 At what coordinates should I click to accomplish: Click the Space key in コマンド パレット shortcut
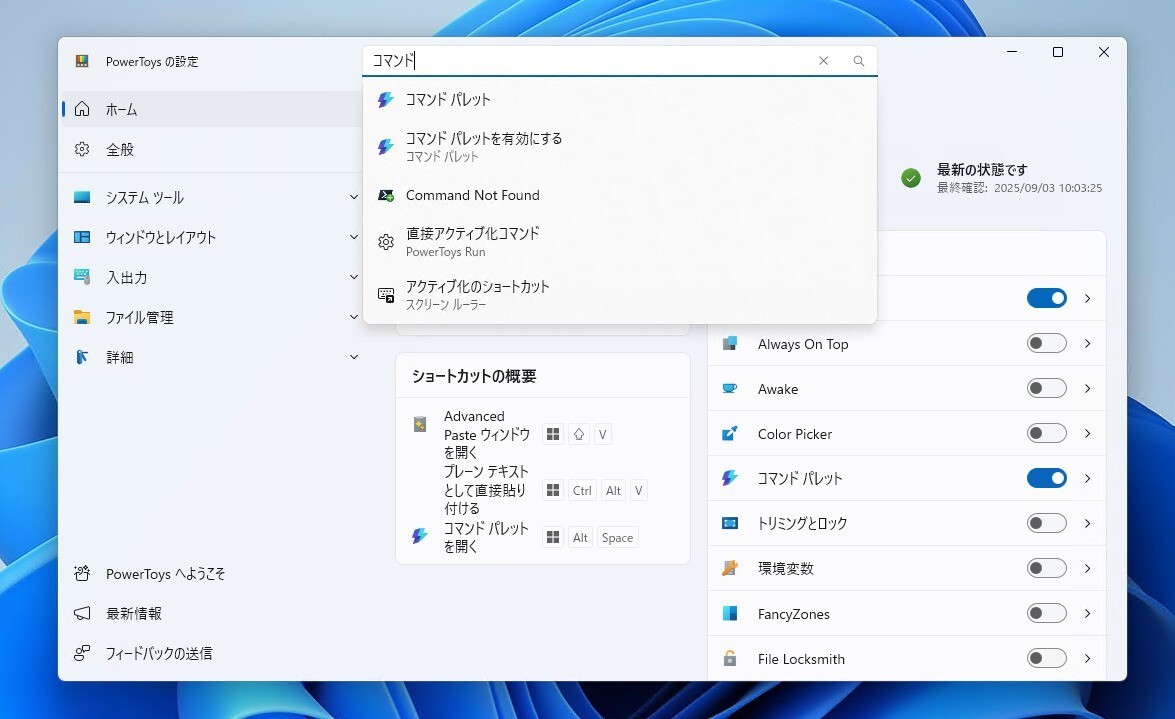coord(617,538)
